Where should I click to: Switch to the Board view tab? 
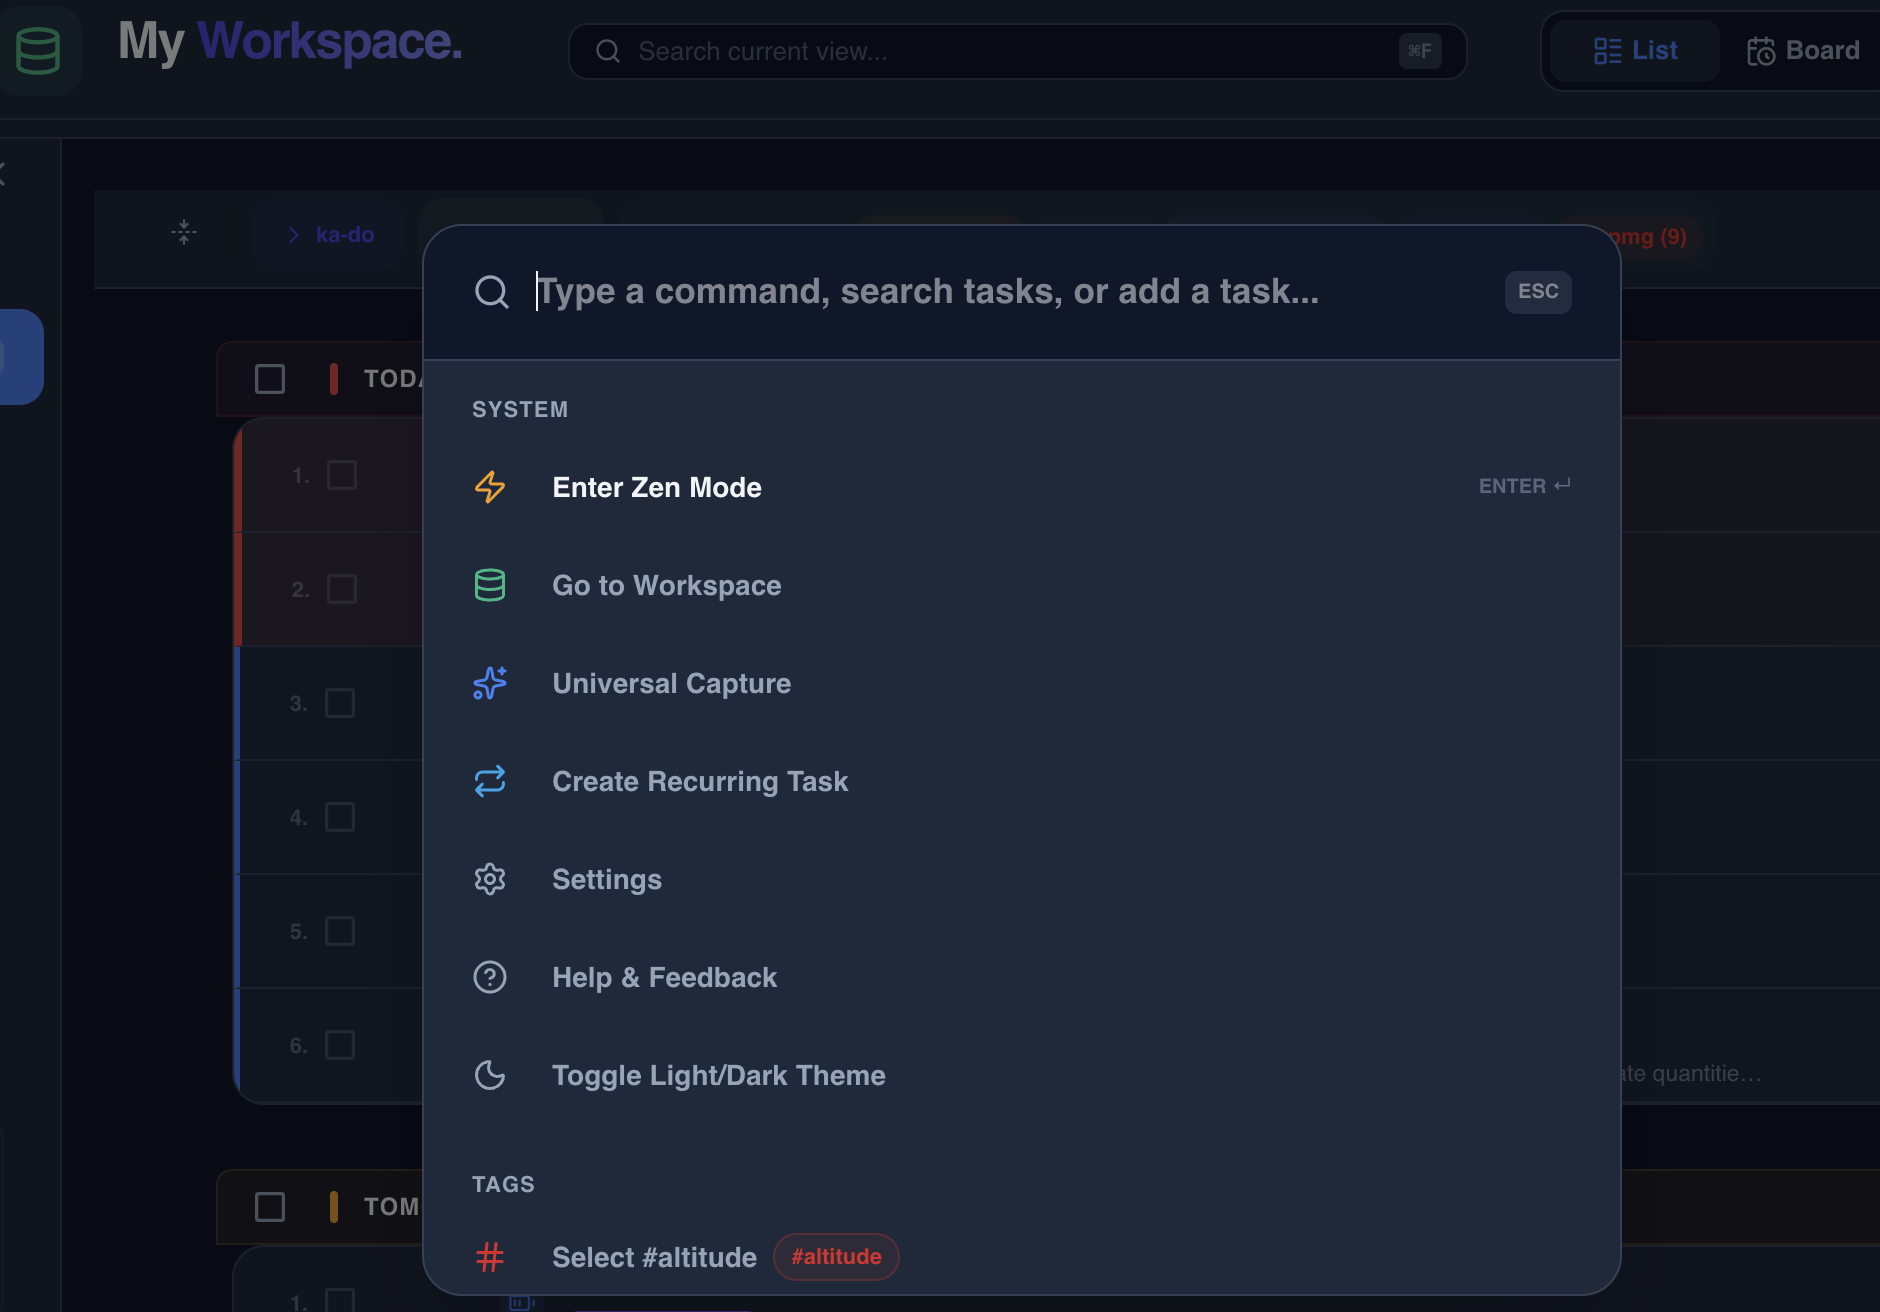point(1803,51)
